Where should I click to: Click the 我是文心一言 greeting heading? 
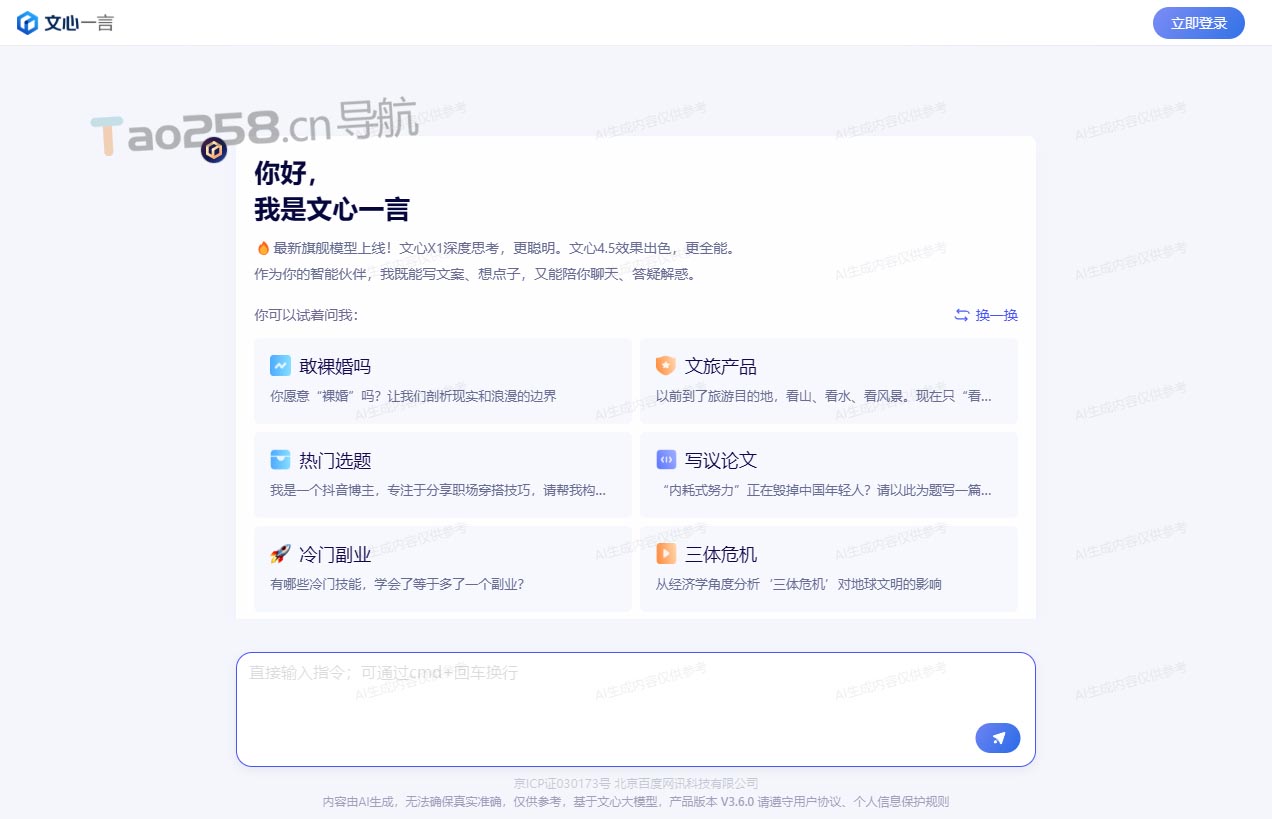point(332,210)
